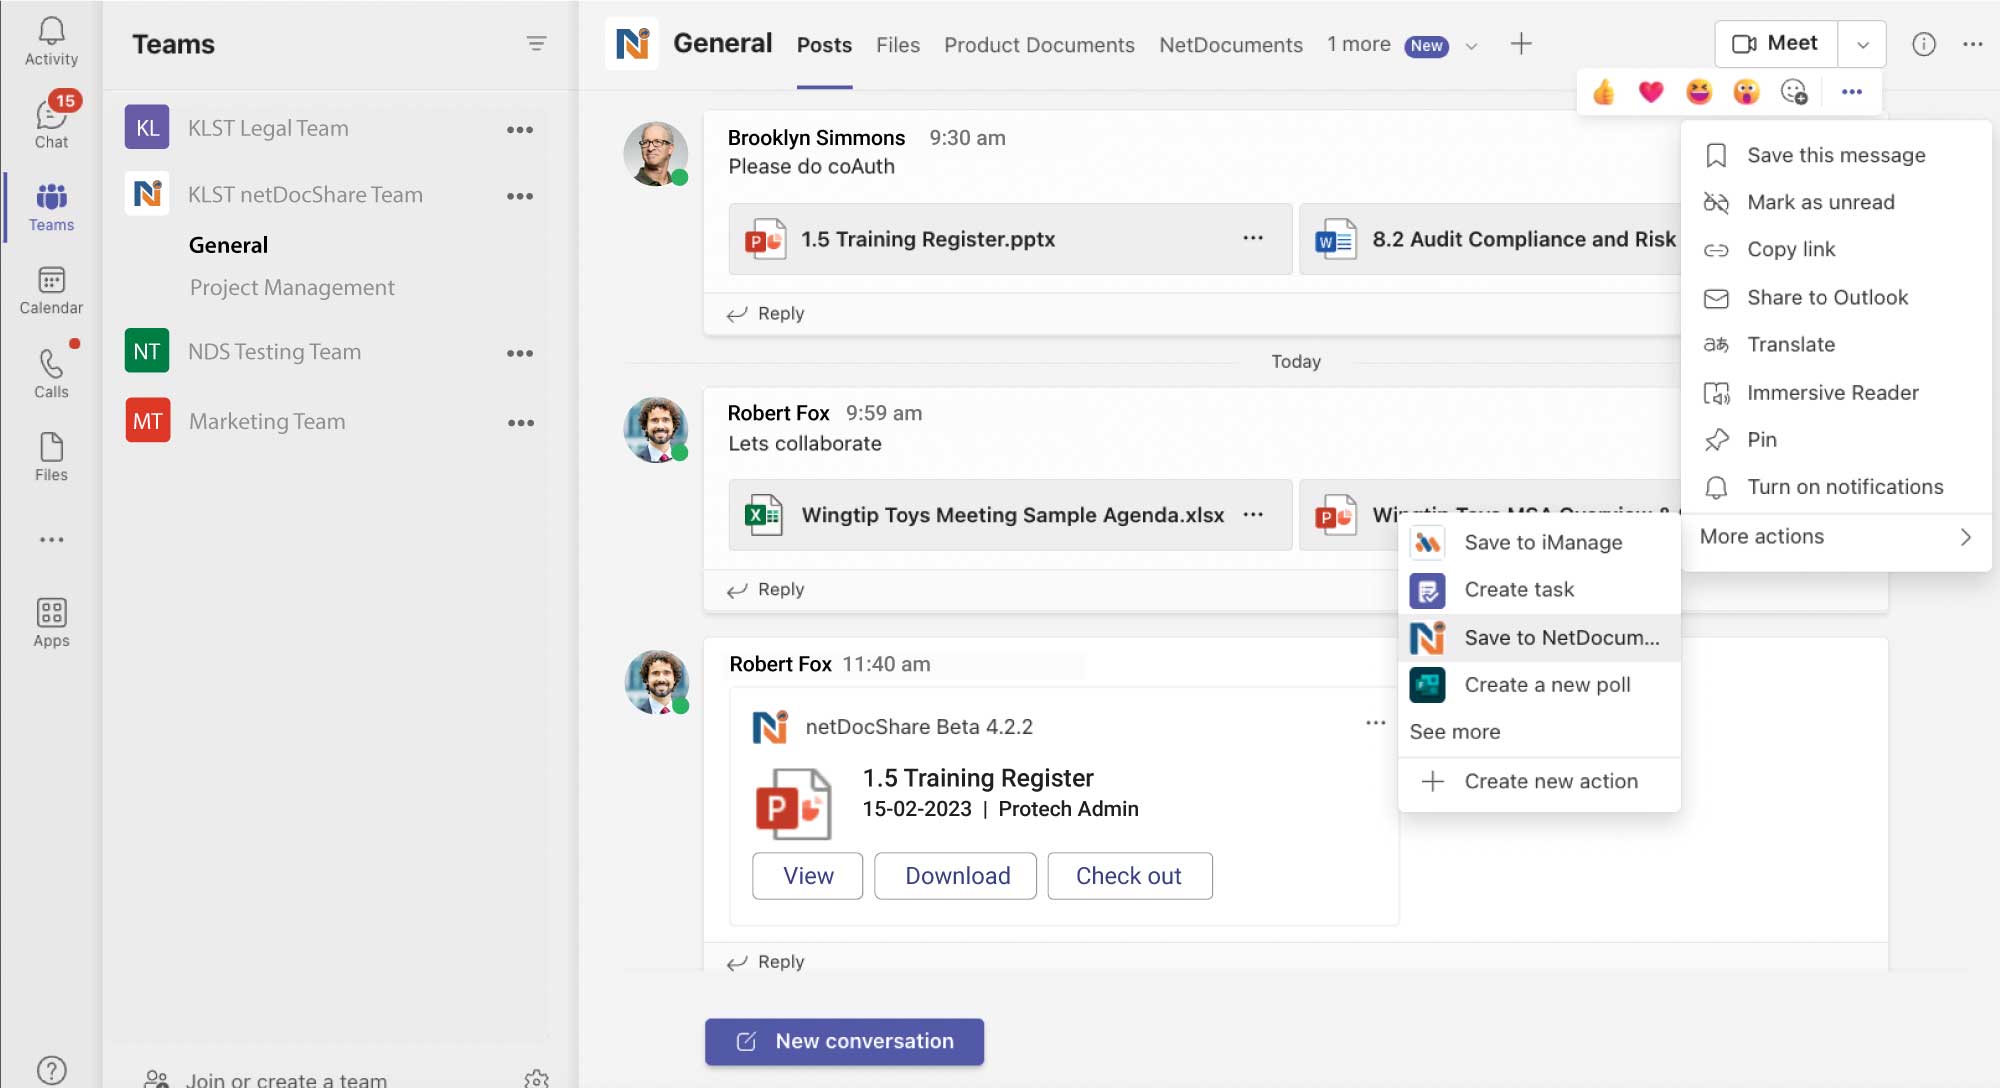Open Chat with 15 unread badge
The height and width of the screenshot is (1088, 2000).
click(x=51, y=123)
